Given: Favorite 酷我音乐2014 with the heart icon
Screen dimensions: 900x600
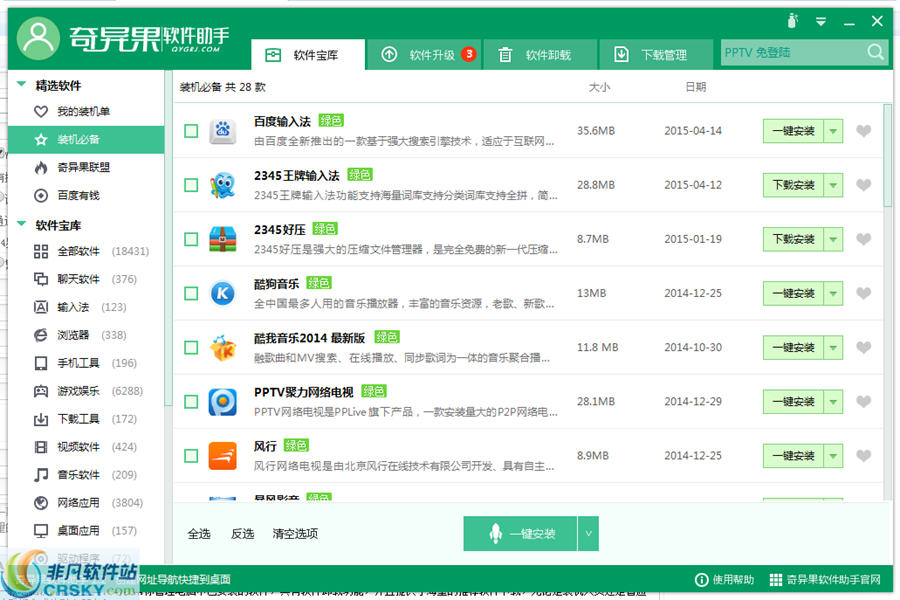Looking at the screenshot, I should pyautogui.click(x=863, y=347).
